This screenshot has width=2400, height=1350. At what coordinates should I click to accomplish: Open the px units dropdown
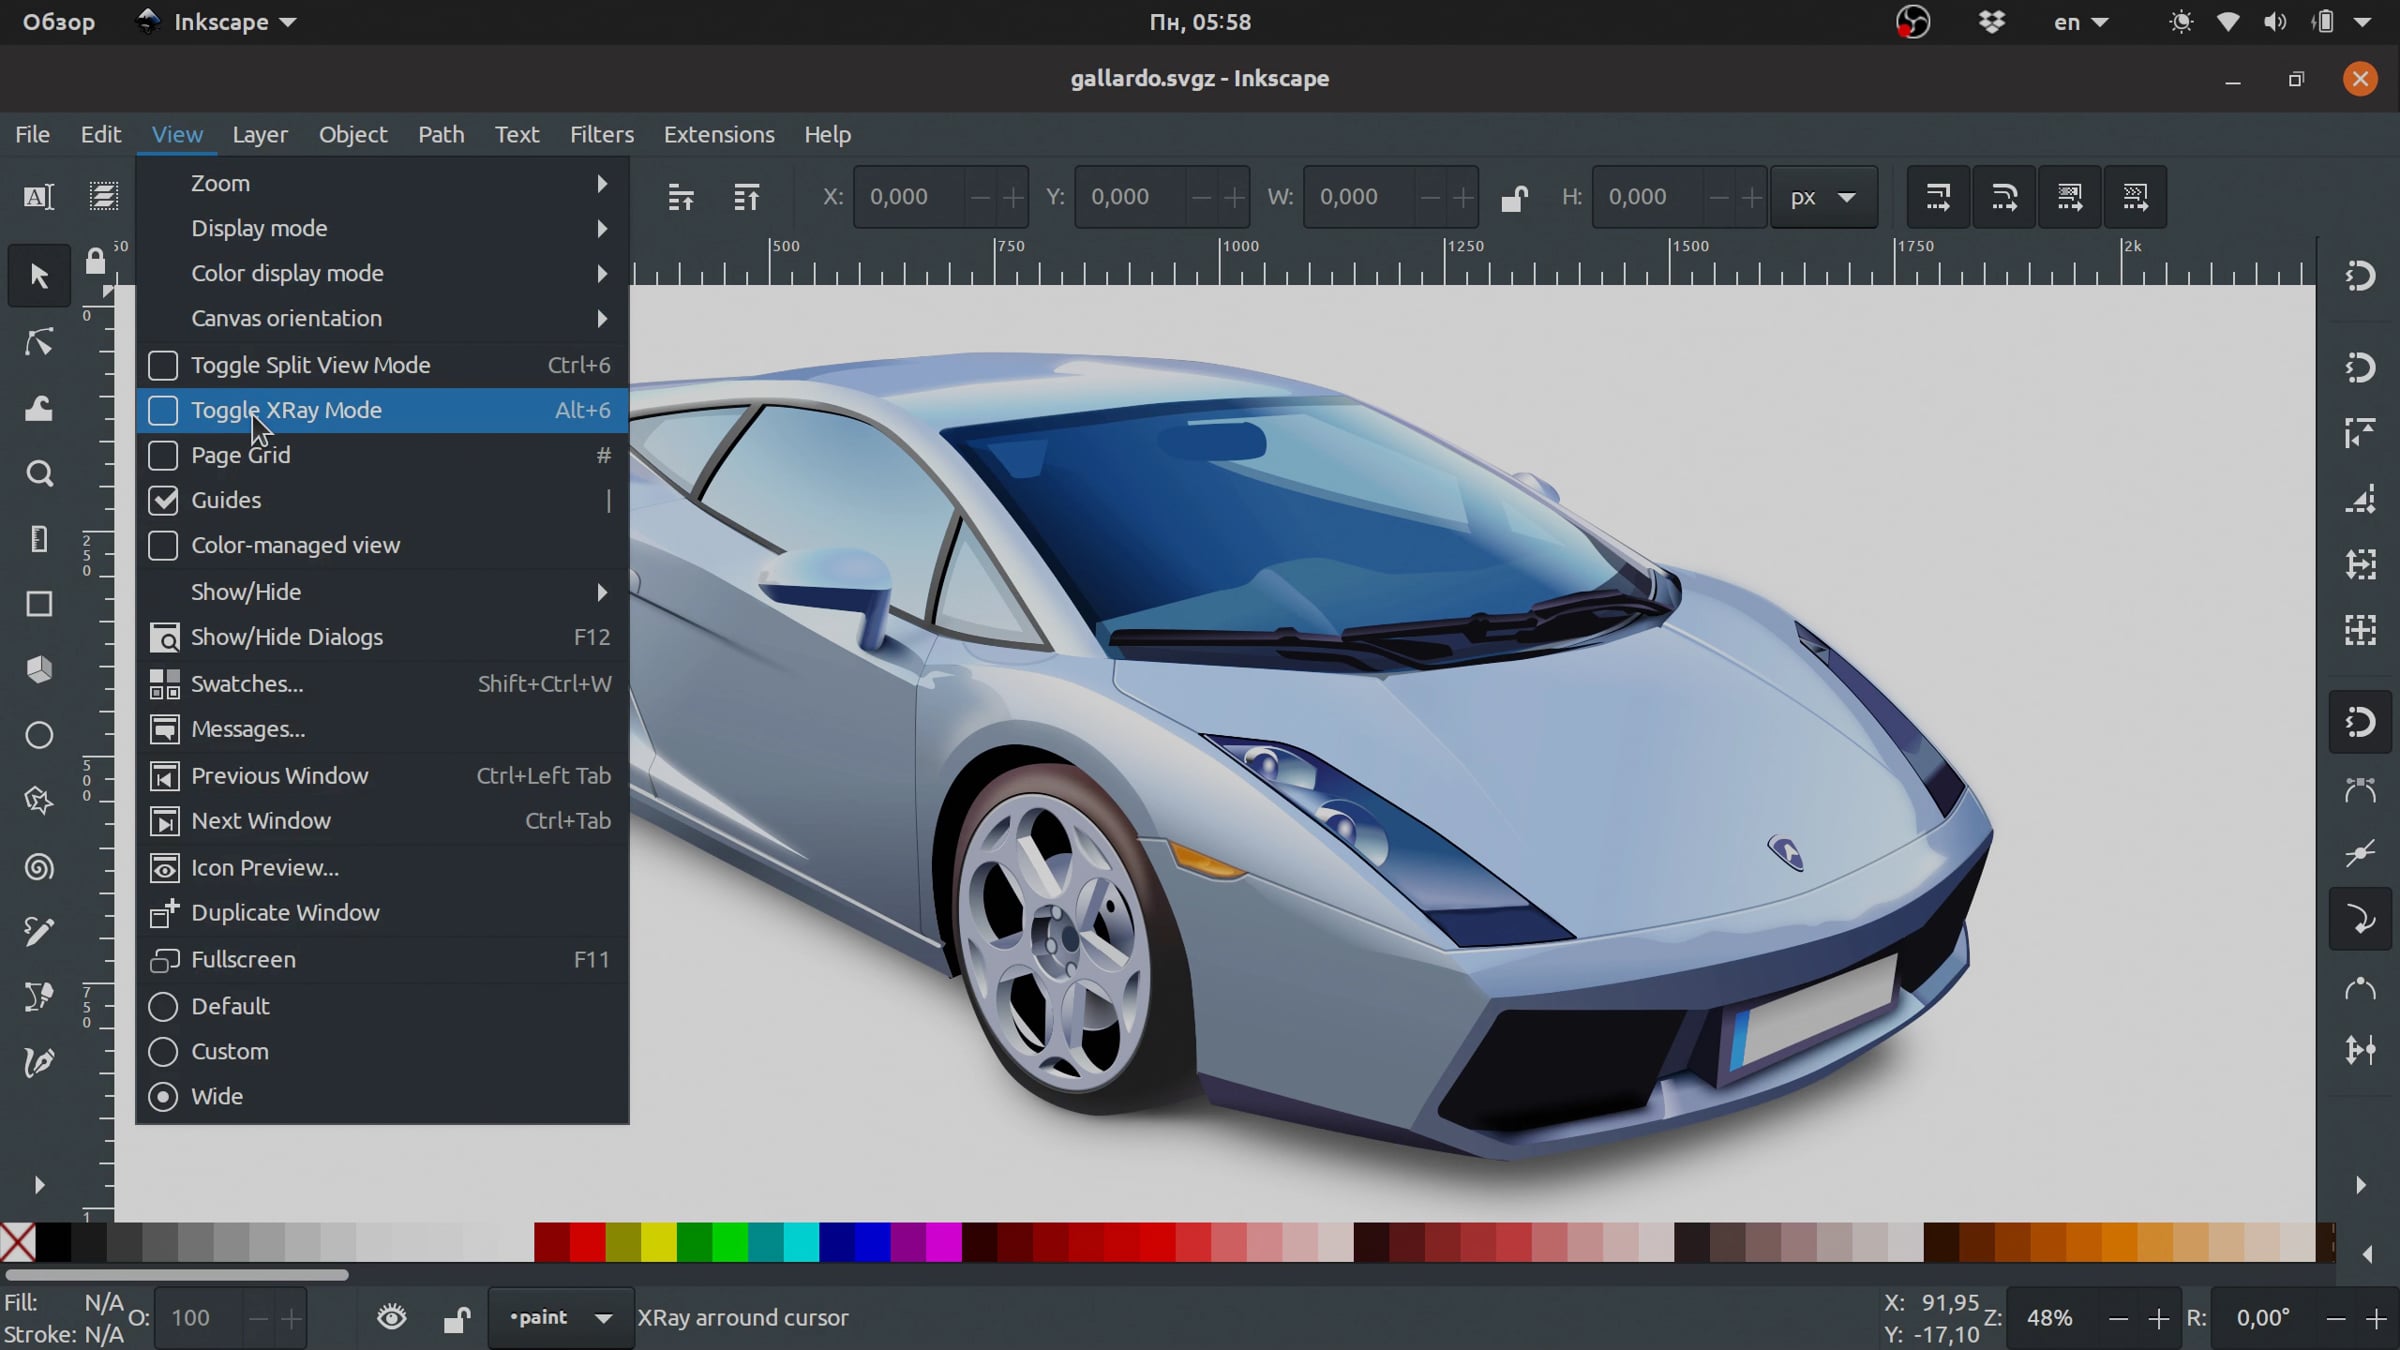1823,198
